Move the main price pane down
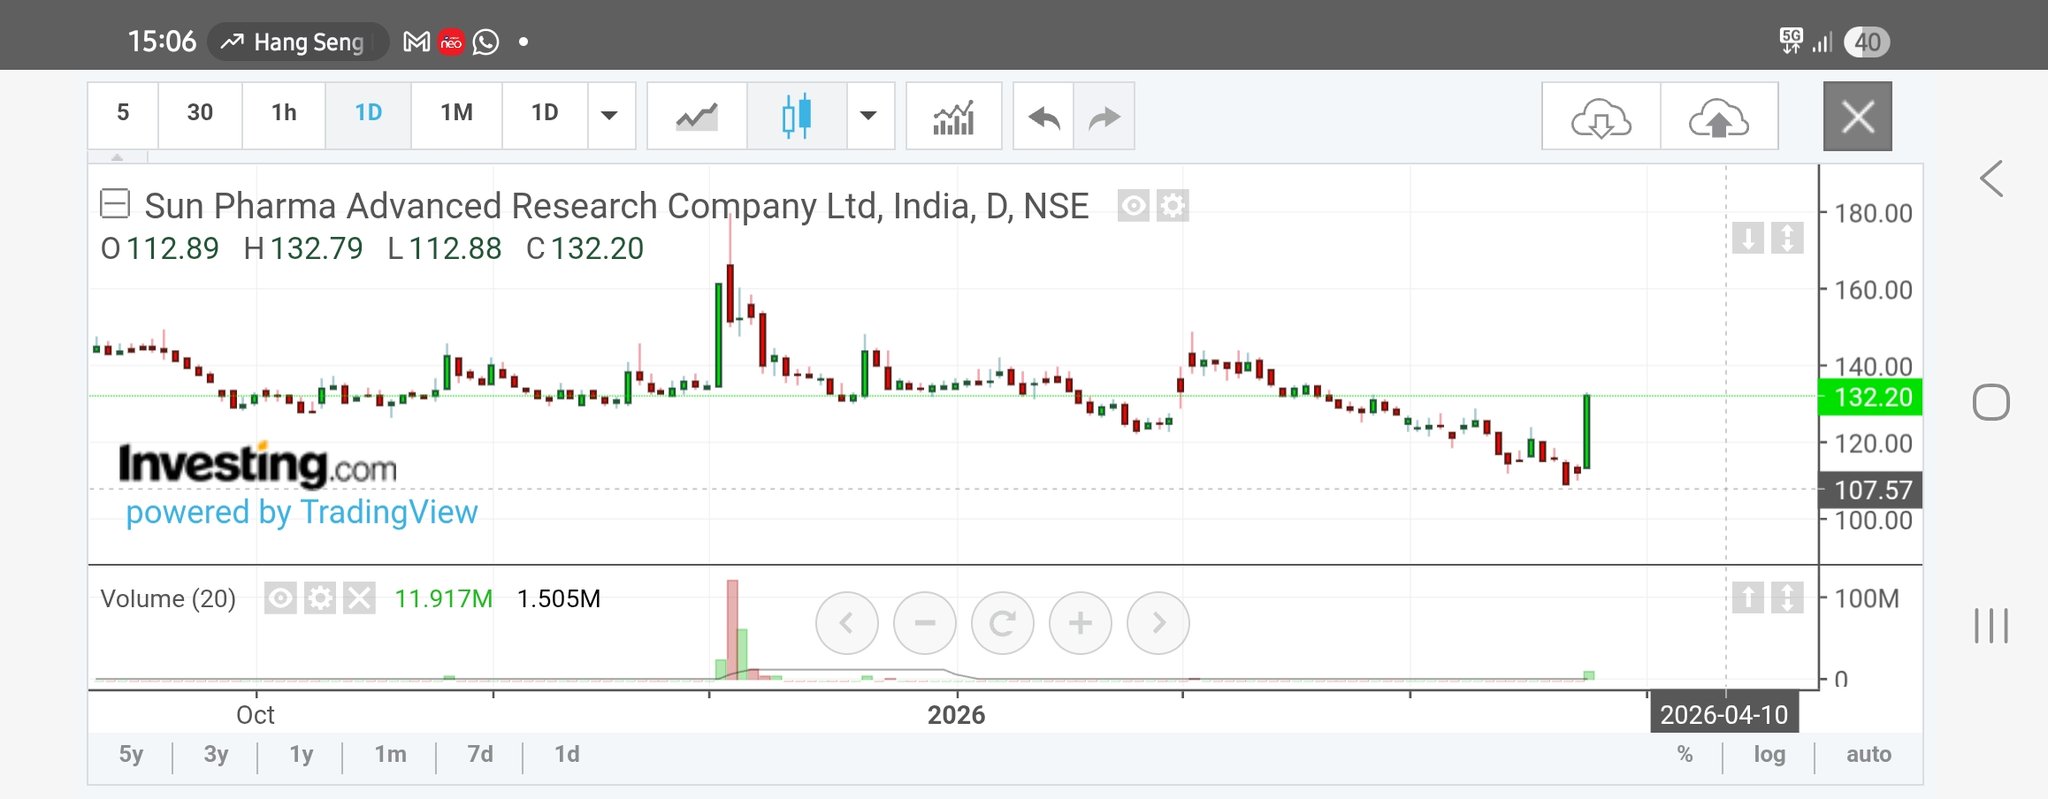This screenshot has height=799, width=2048. [x=1748, y=238]
